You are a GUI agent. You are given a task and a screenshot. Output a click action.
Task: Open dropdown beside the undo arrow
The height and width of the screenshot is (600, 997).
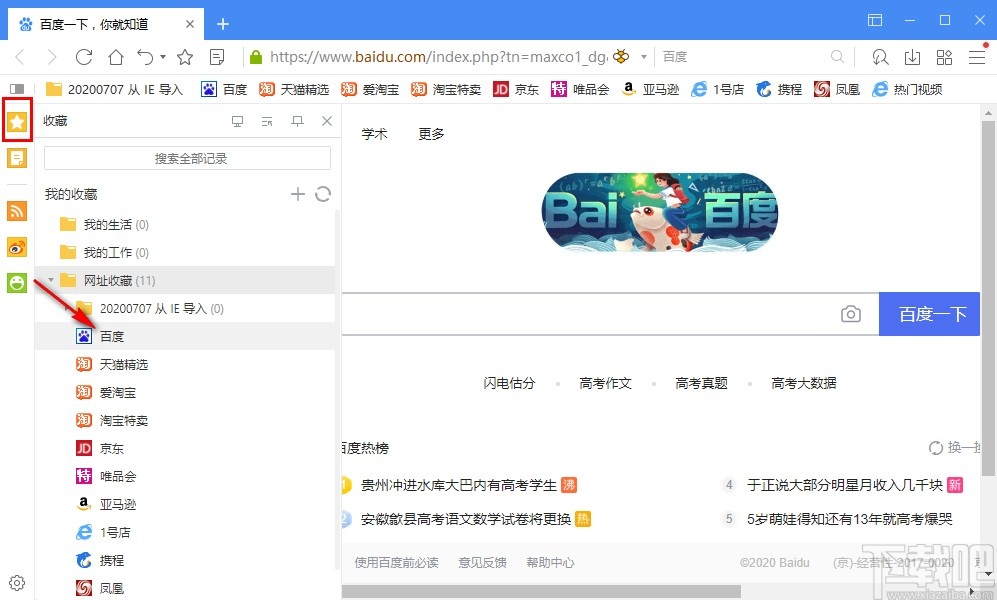pos(163,57)
